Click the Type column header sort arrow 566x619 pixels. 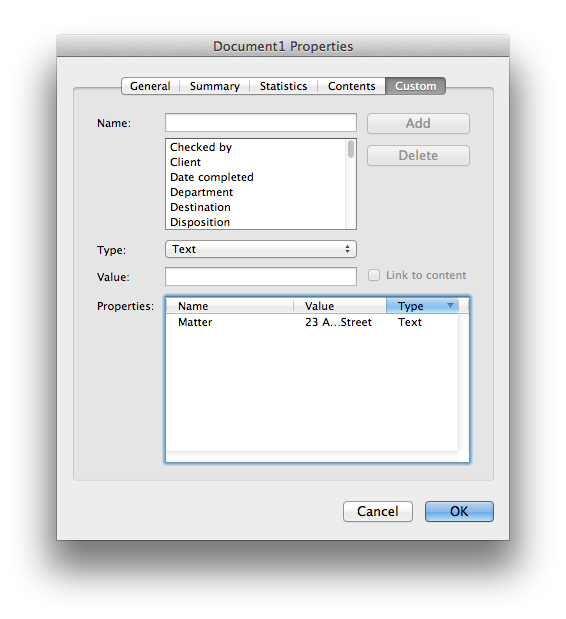[x=450, y=306]
